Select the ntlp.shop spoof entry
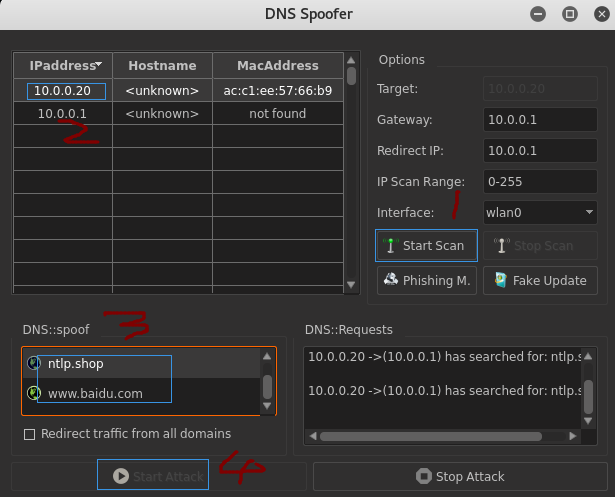This screenshot has height=497, width=615. 75,363
